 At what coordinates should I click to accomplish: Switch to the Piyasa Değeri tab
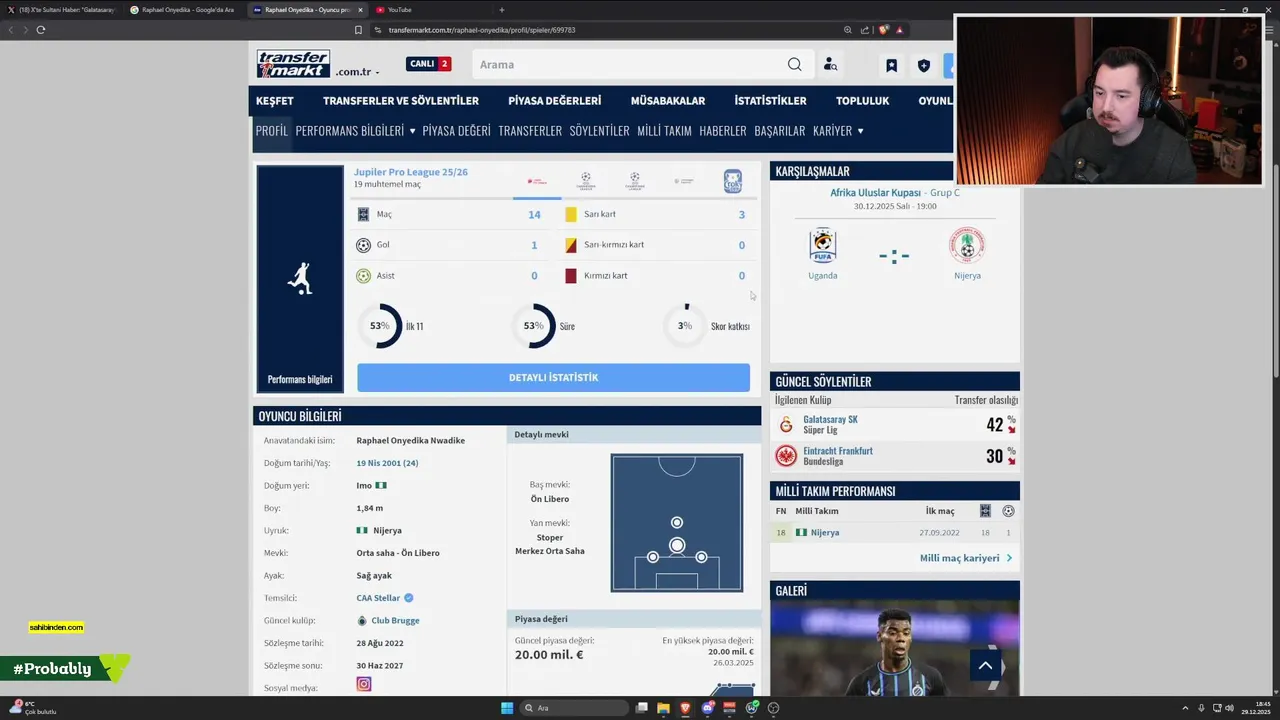(457, 131)
